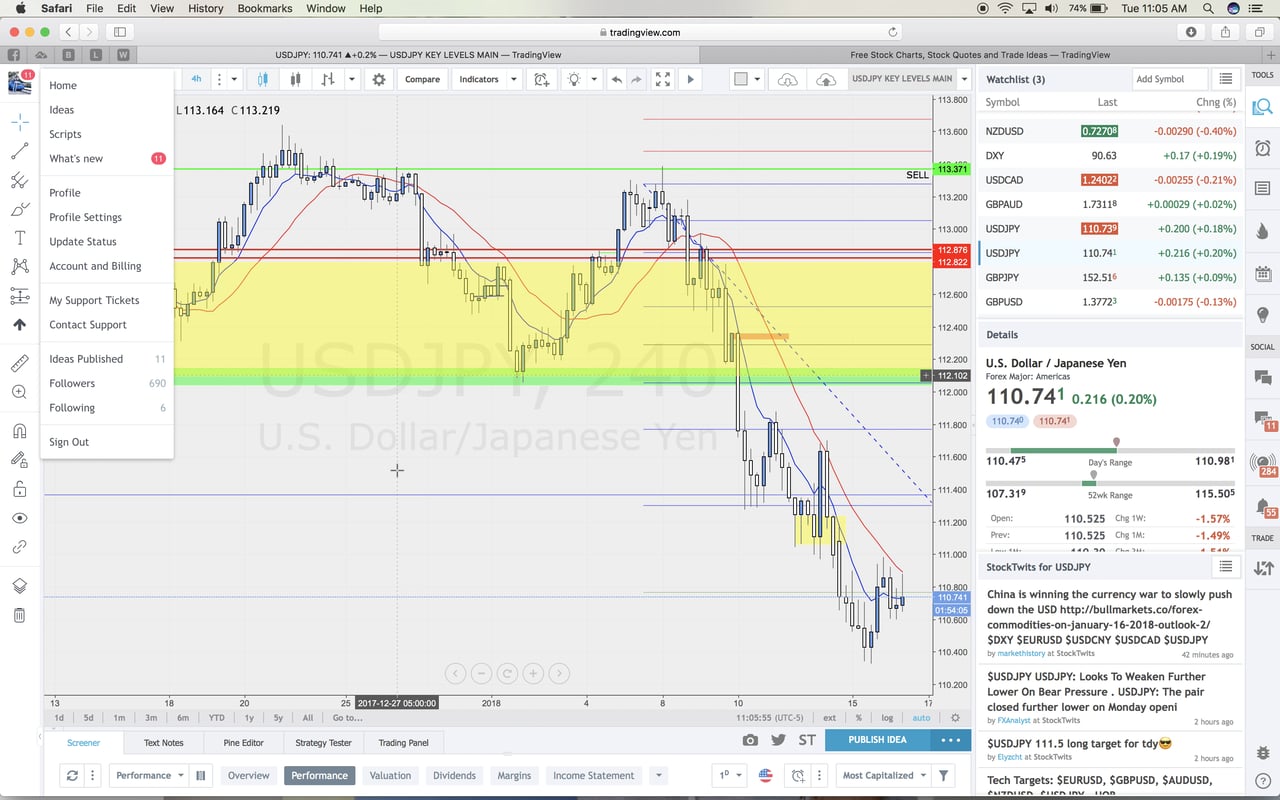
Task: Open the Strategy Tester tab
Action: [x=323, y=743]
